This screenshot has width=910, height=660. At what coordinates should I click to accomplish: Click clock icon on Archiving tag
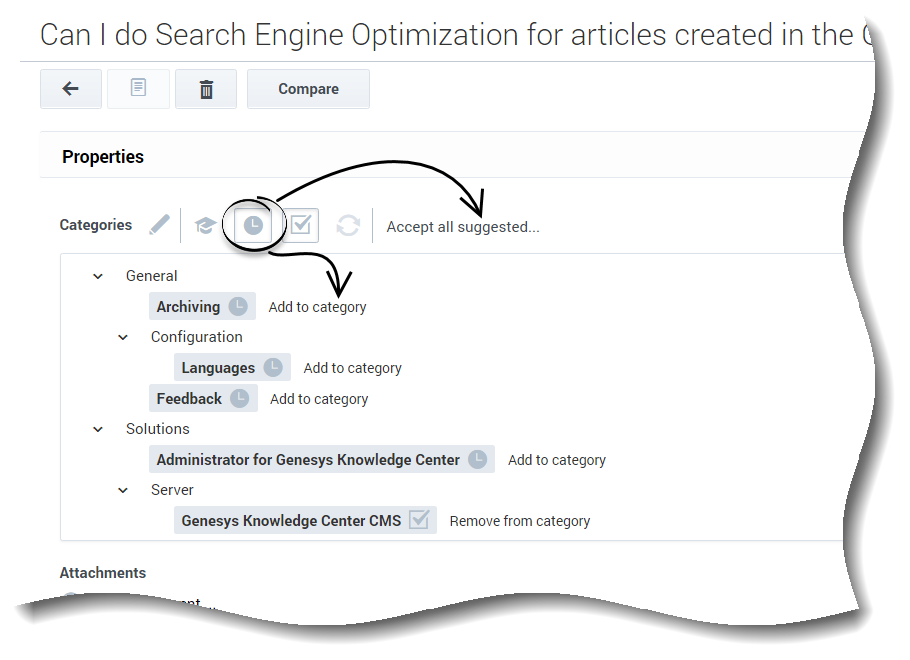click(238, 306)
